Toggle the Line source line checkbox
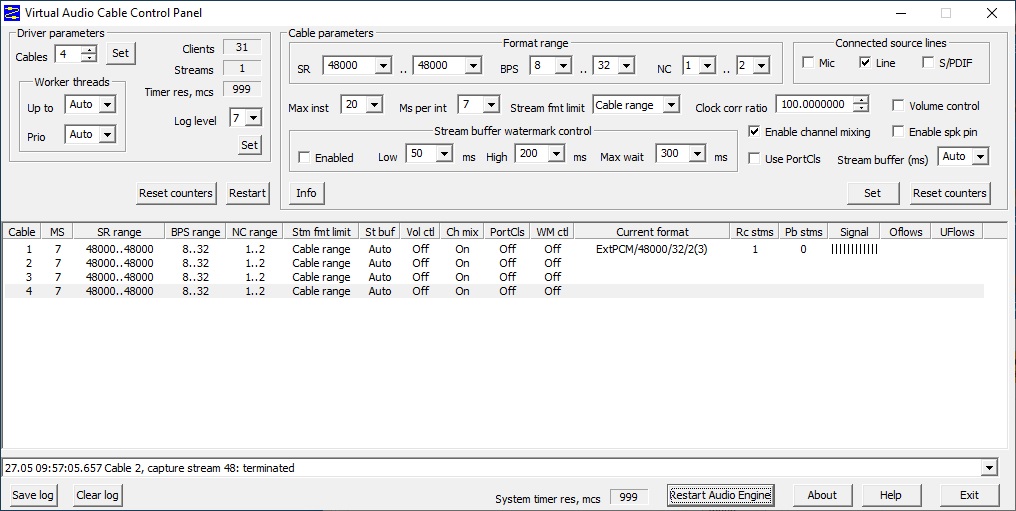This screenshot has height=511, width=1016. coord(865,63)
